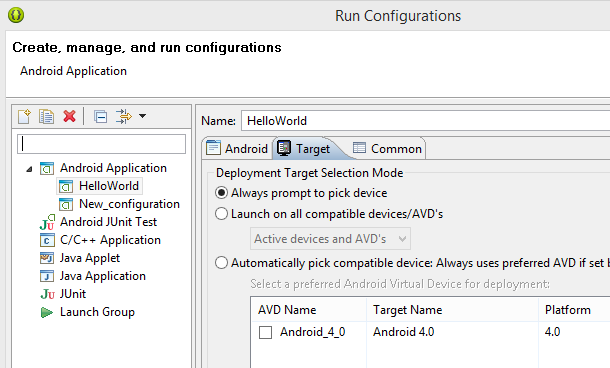This screenshot has height=368, width=610.
Task: Click the Android JUnit Test icon
Action: coord(47,222)
